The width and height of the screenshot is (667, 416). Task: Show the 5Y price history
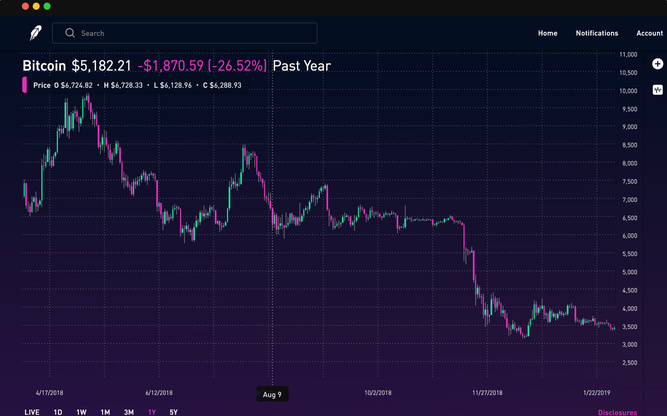pyautogui.click(x=174, y=412)
